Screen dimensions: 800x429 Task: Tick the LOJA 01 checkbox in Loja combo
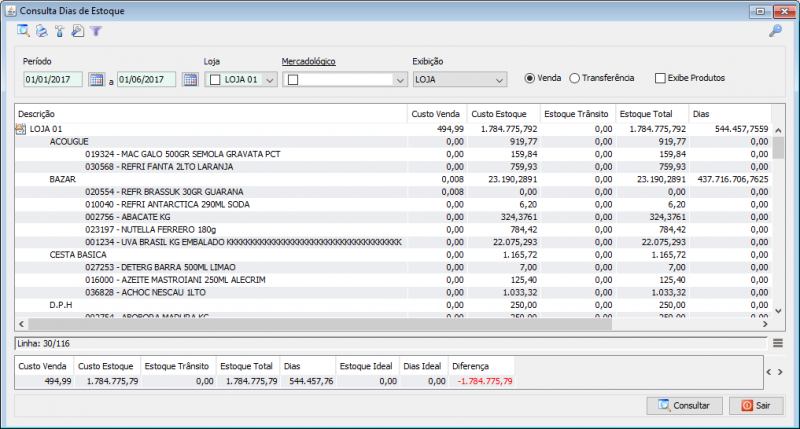(x=215, y=80)
